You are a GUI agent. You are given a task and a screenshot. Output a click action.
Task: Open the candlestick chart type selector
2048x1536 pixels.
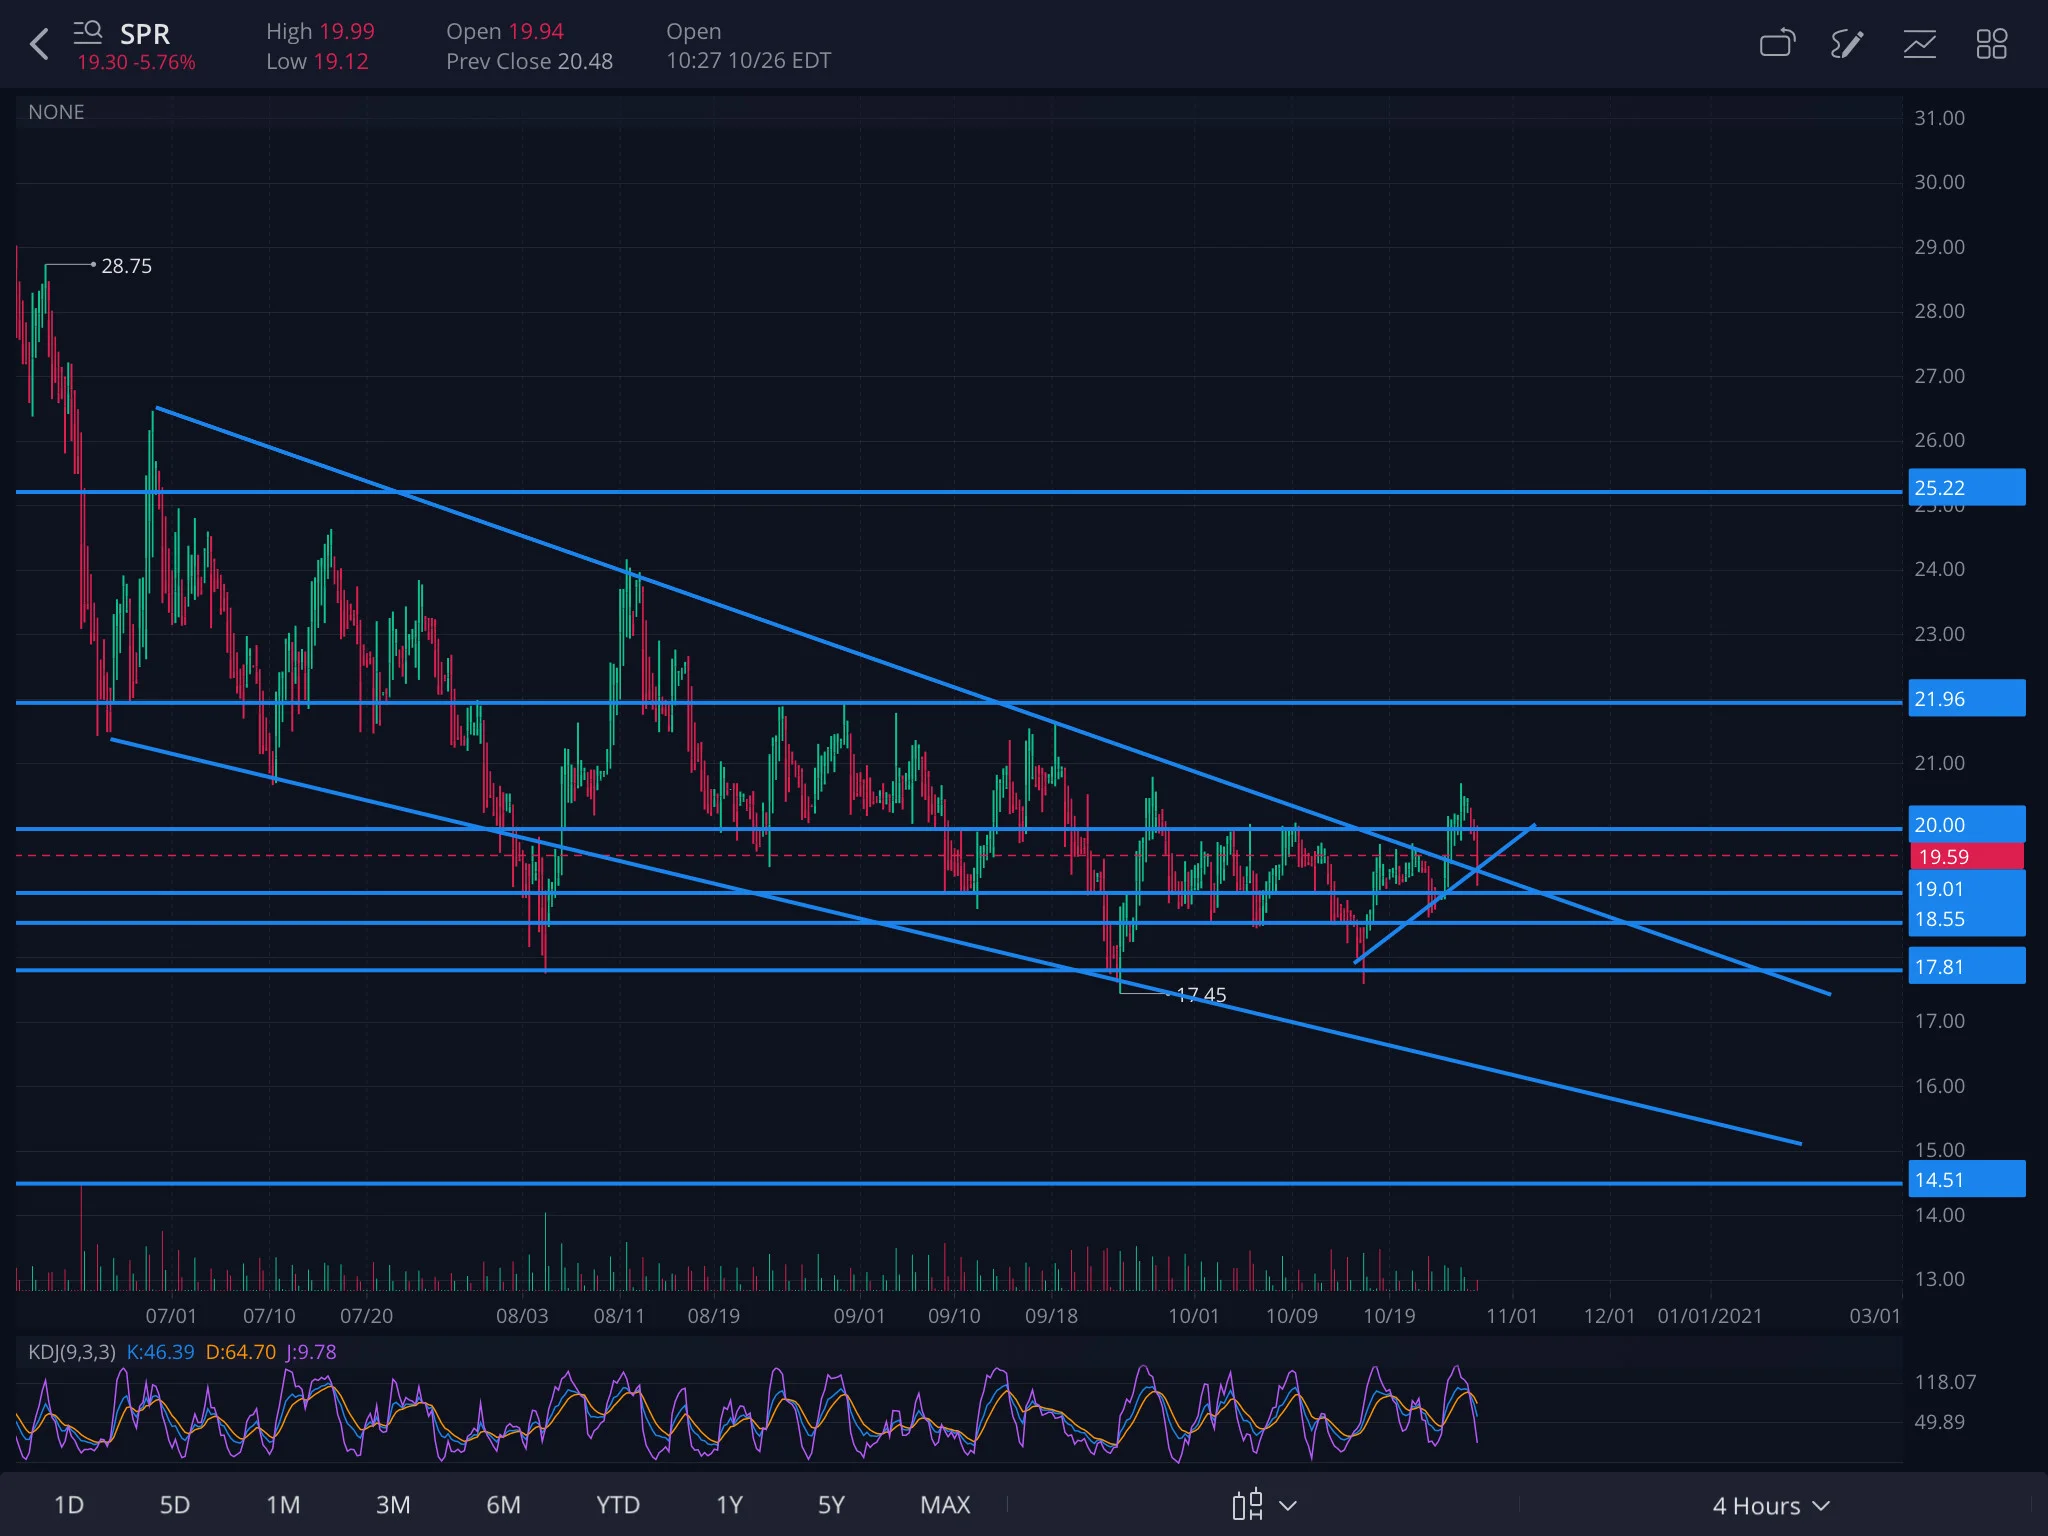[1264, 1505]
